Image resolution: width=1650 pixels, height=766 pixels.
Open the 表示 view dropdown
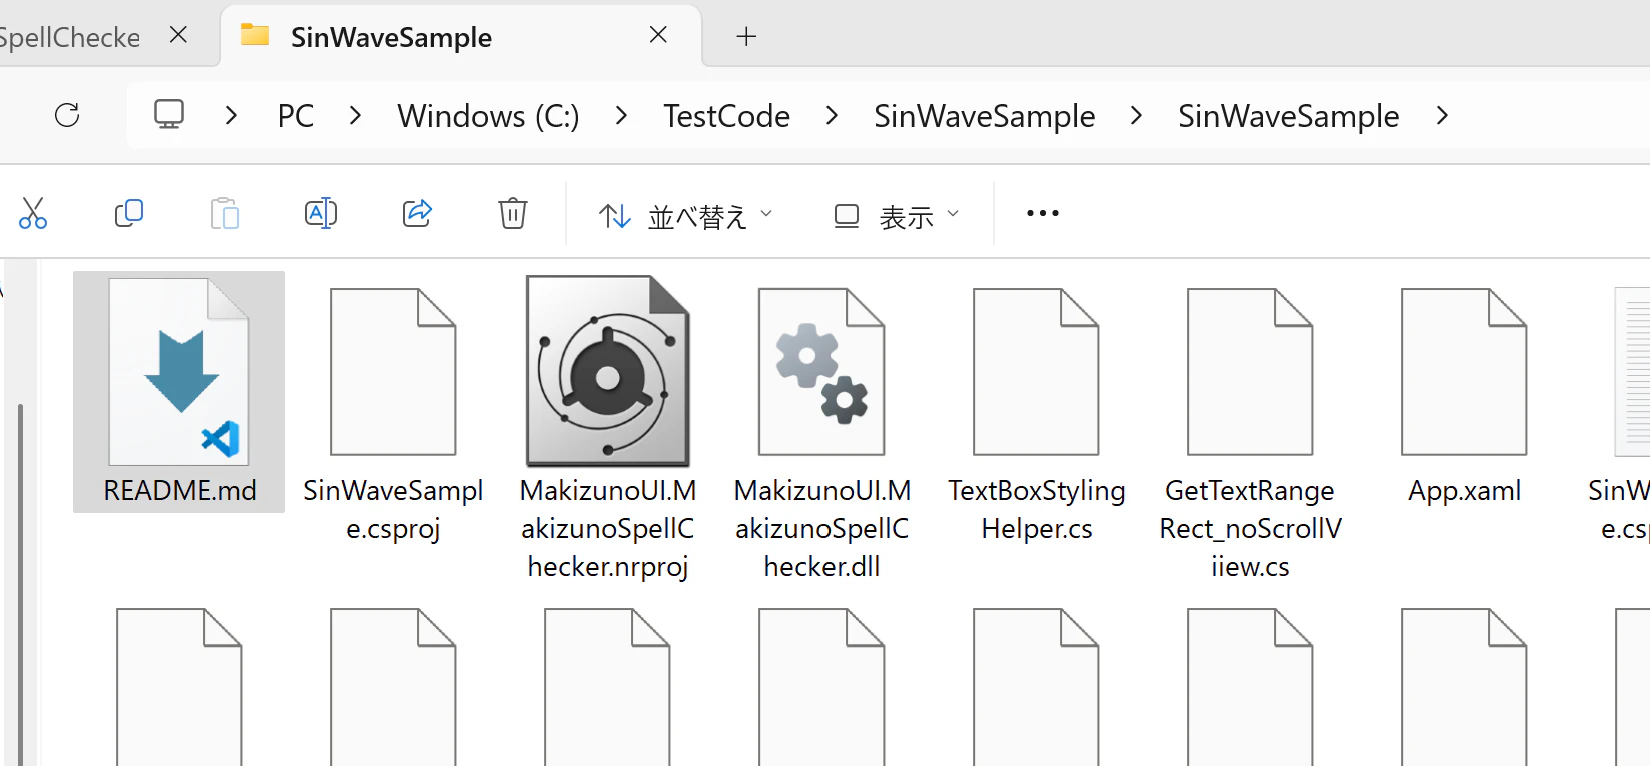[897, 215]
